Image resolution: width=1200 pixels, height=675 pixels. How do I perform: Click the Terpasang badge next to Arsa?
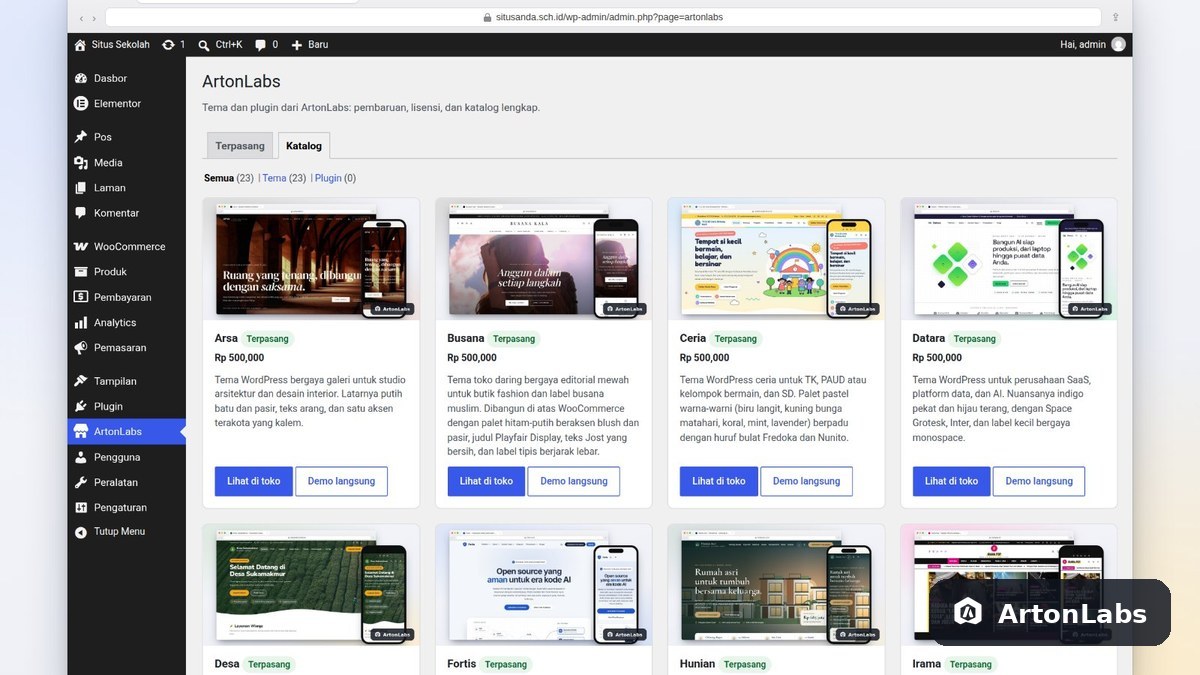pyautogui.click(x=267, y=339)
